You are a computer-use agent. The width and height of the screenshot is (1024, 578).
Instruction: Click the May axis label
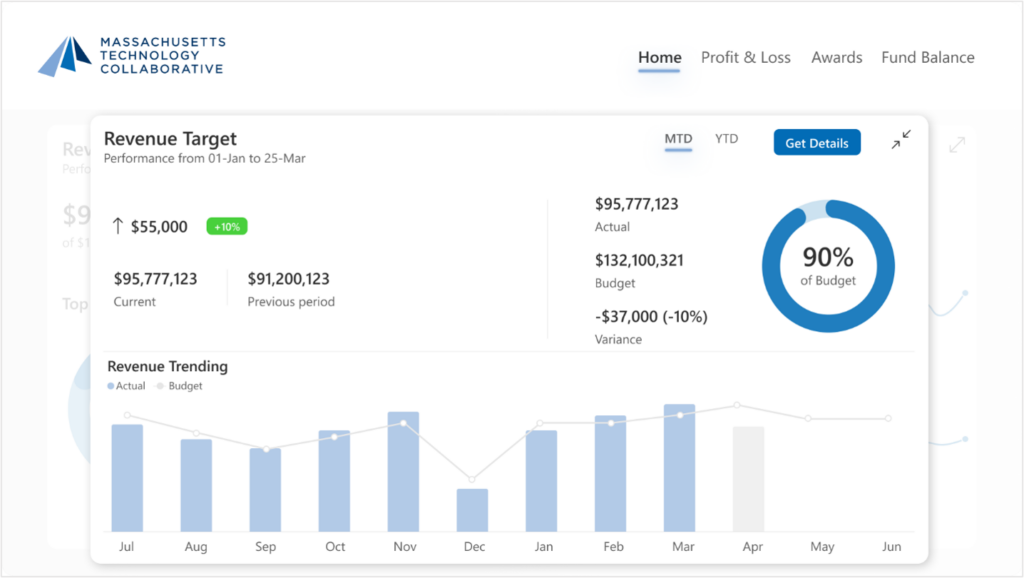click(x=822, y=547)
